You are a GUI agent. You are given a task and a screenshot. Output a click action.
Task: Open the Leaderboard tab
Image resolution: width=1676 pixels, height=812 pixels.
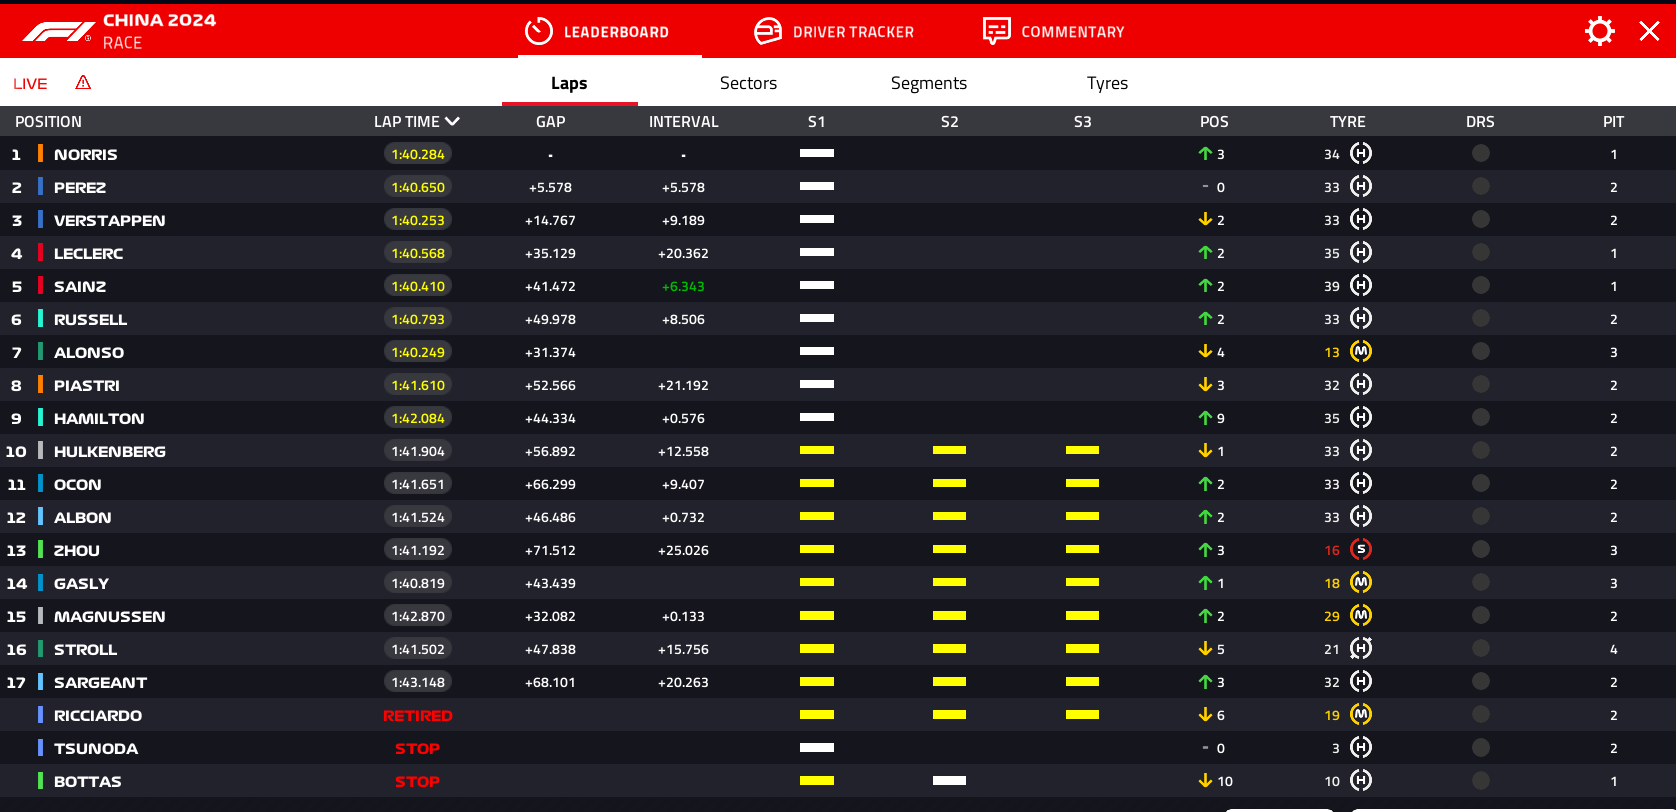pos(596,31)
